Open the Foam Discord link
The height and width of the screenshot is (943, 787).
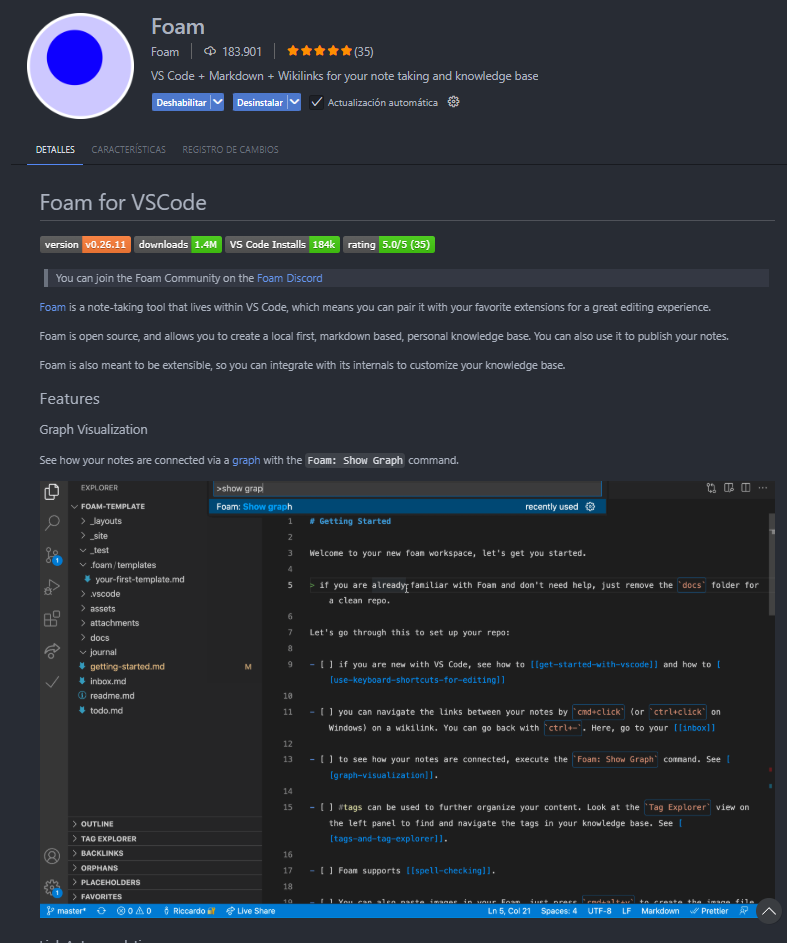click(289, 278)
